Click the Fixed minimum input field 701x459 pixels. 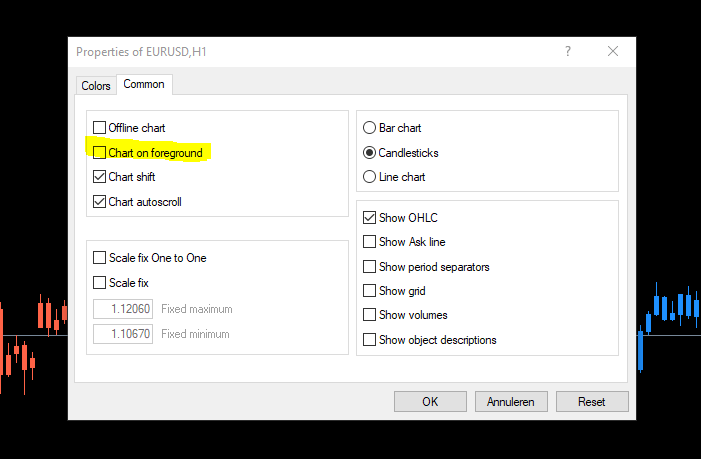123,334
